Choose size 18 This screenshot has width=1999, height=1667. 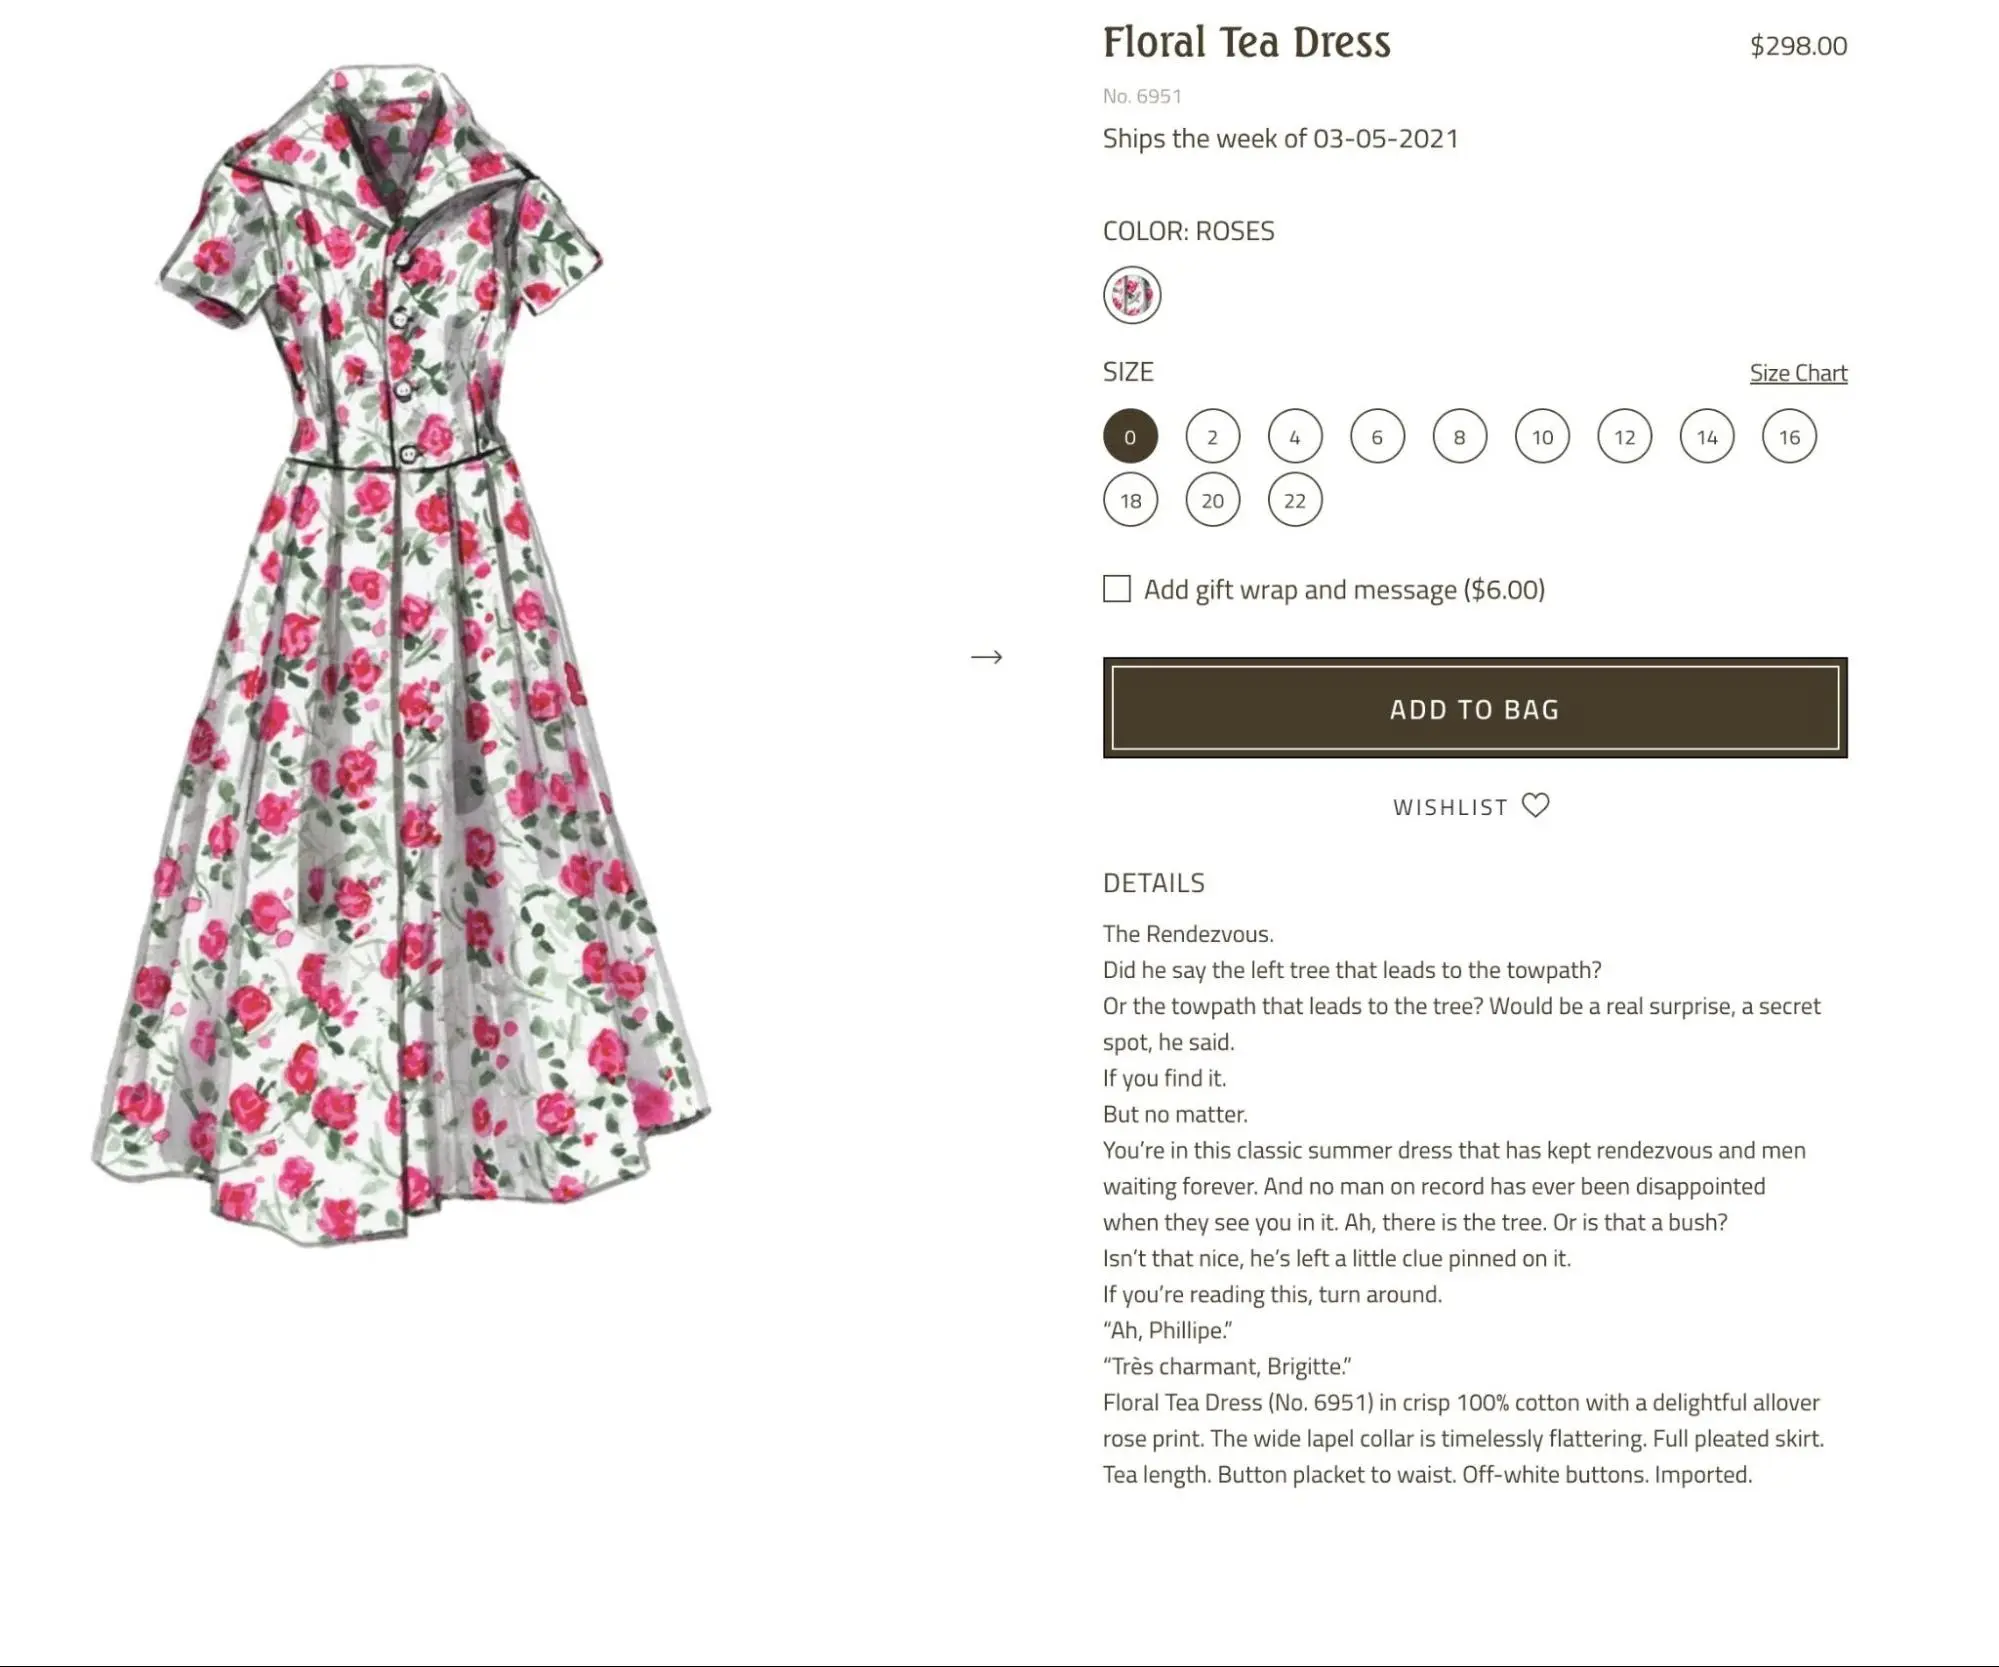(1130, 500)
